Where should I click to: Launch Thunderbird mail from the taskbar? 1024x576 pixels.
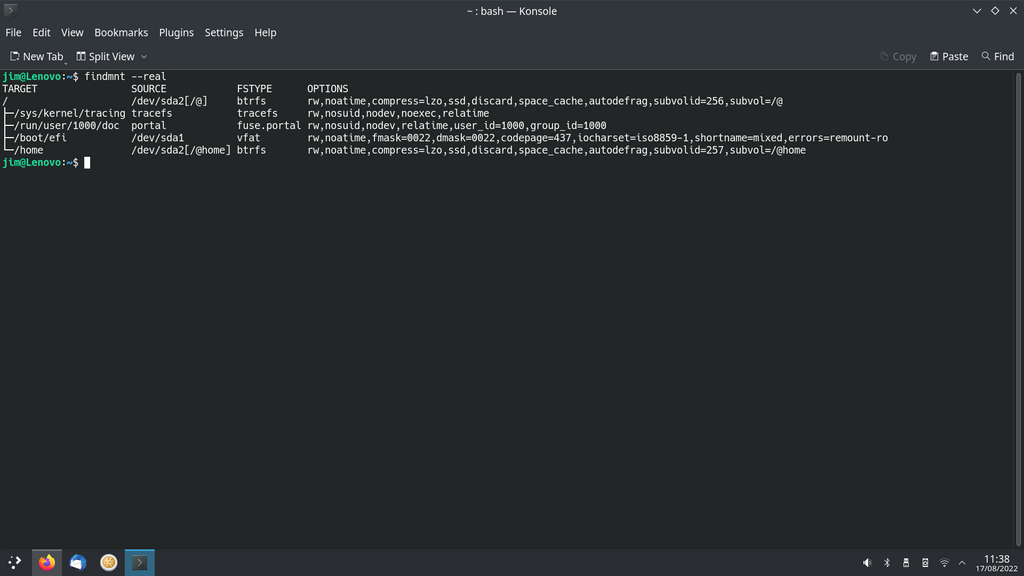pos(78,563)
